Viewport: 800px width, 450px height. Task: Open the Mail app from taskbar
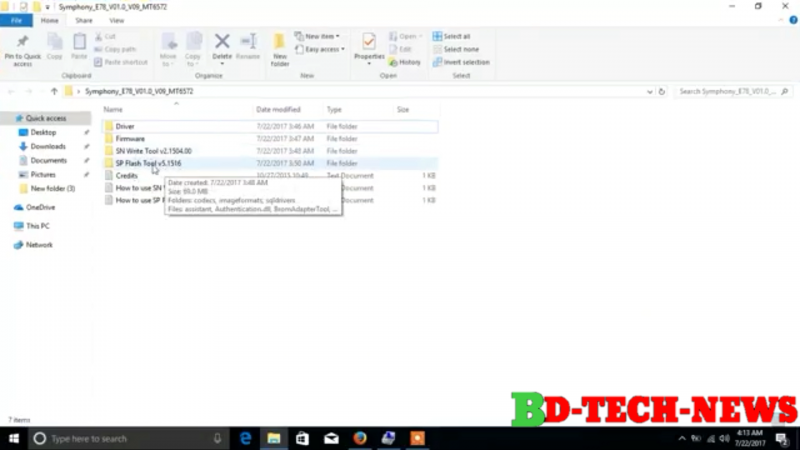click(331, 438)
